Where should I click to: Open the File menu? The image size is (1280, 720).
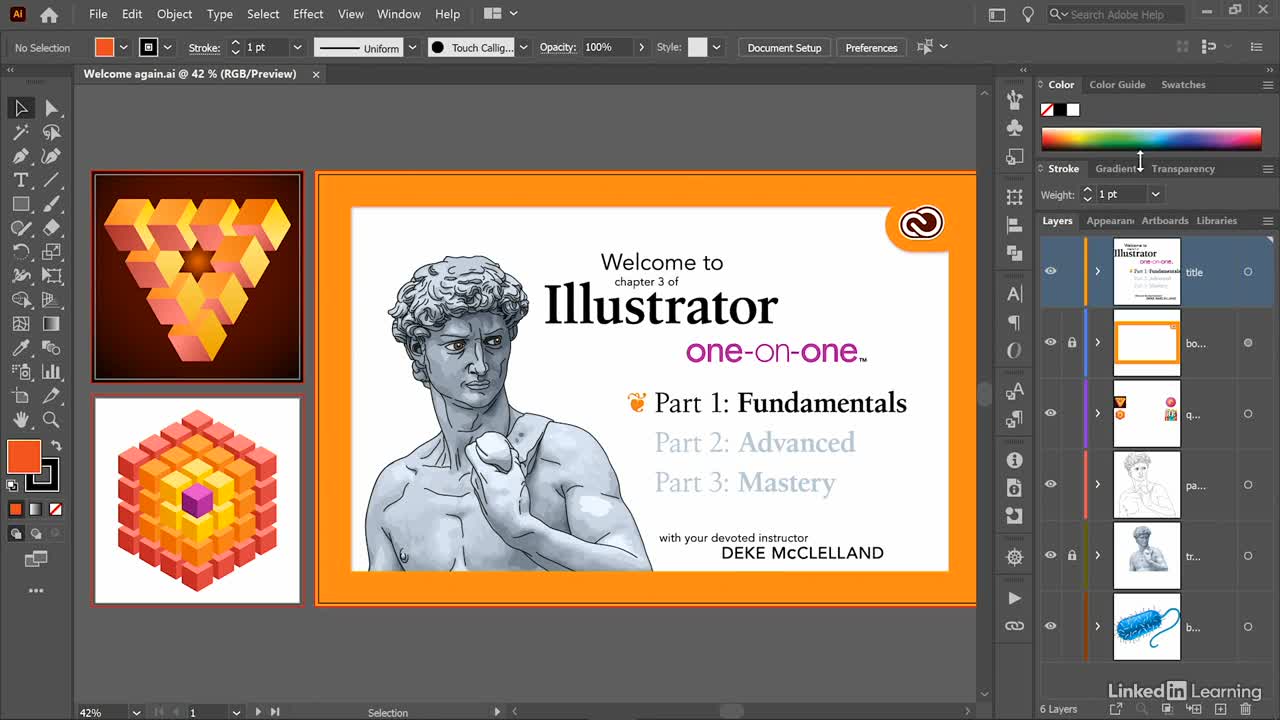98,14
